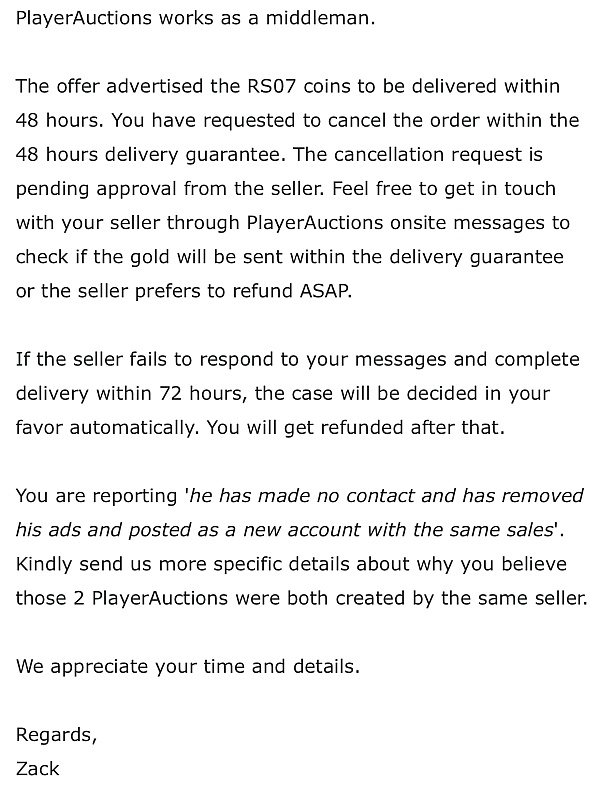Viewport: 600px width, 799px height.
Task: Click the sentence 'We appreciate your time and details.'
Action: click(x=188, y=667)
